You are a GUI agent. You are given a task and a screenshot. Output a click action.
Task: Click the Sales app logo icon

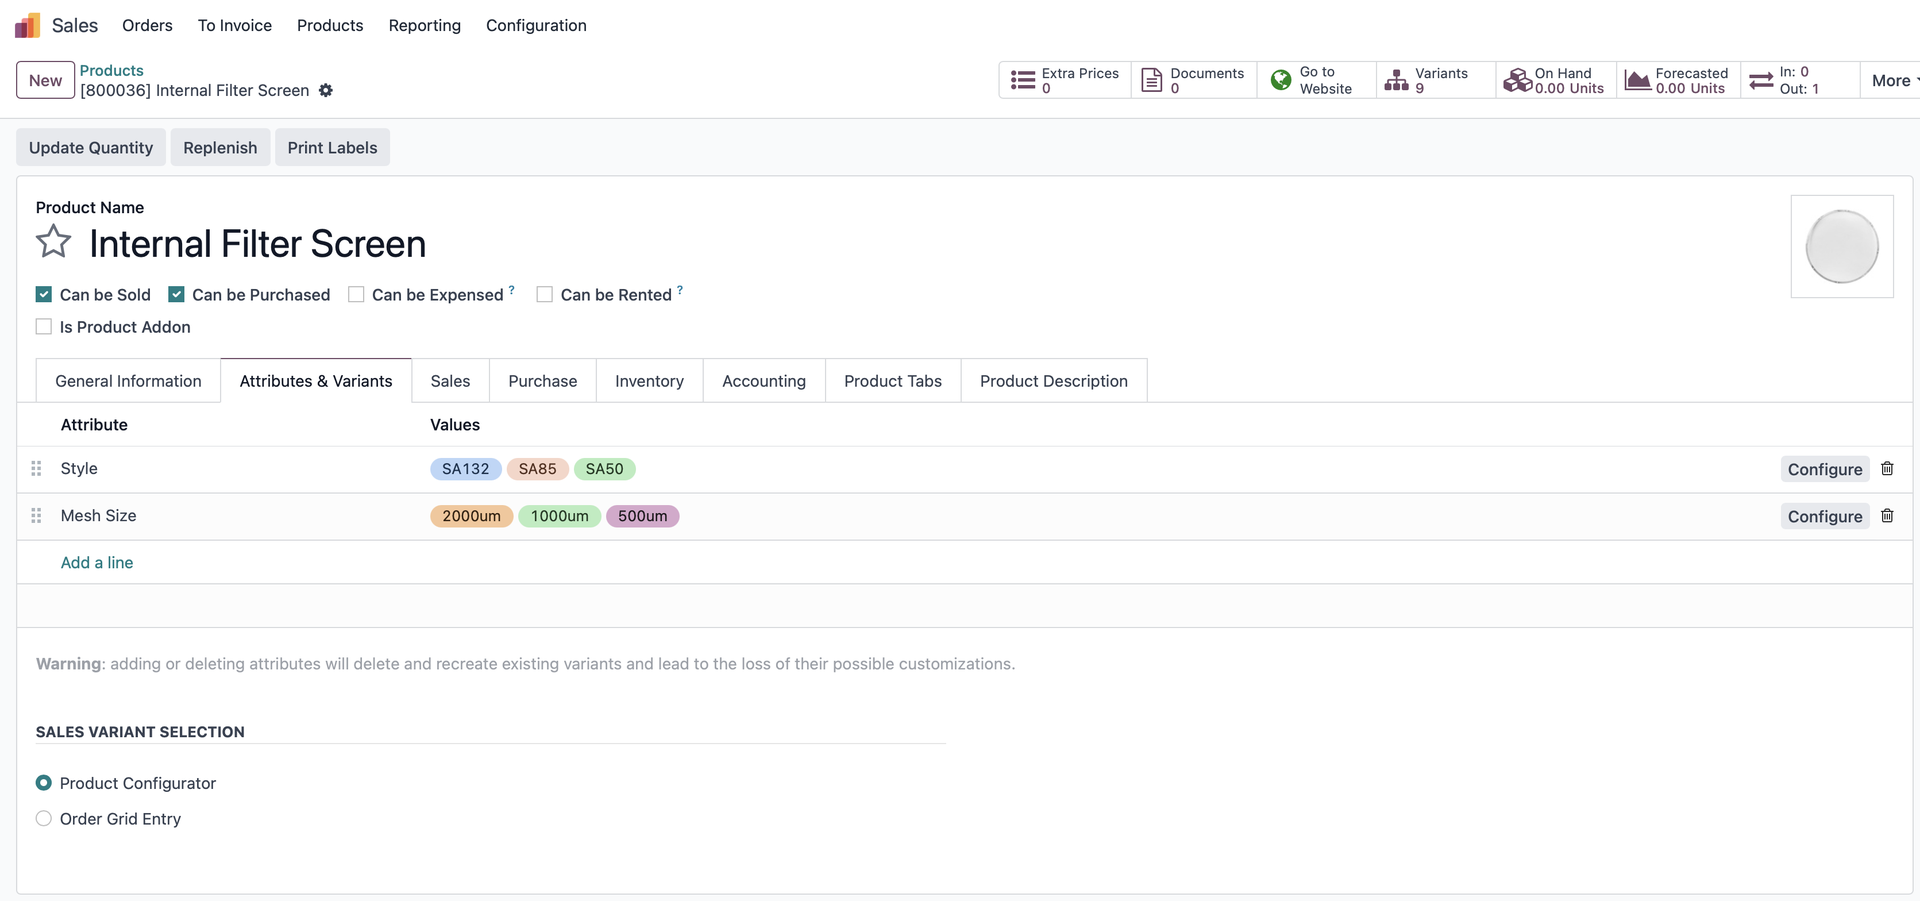[27, 25]
